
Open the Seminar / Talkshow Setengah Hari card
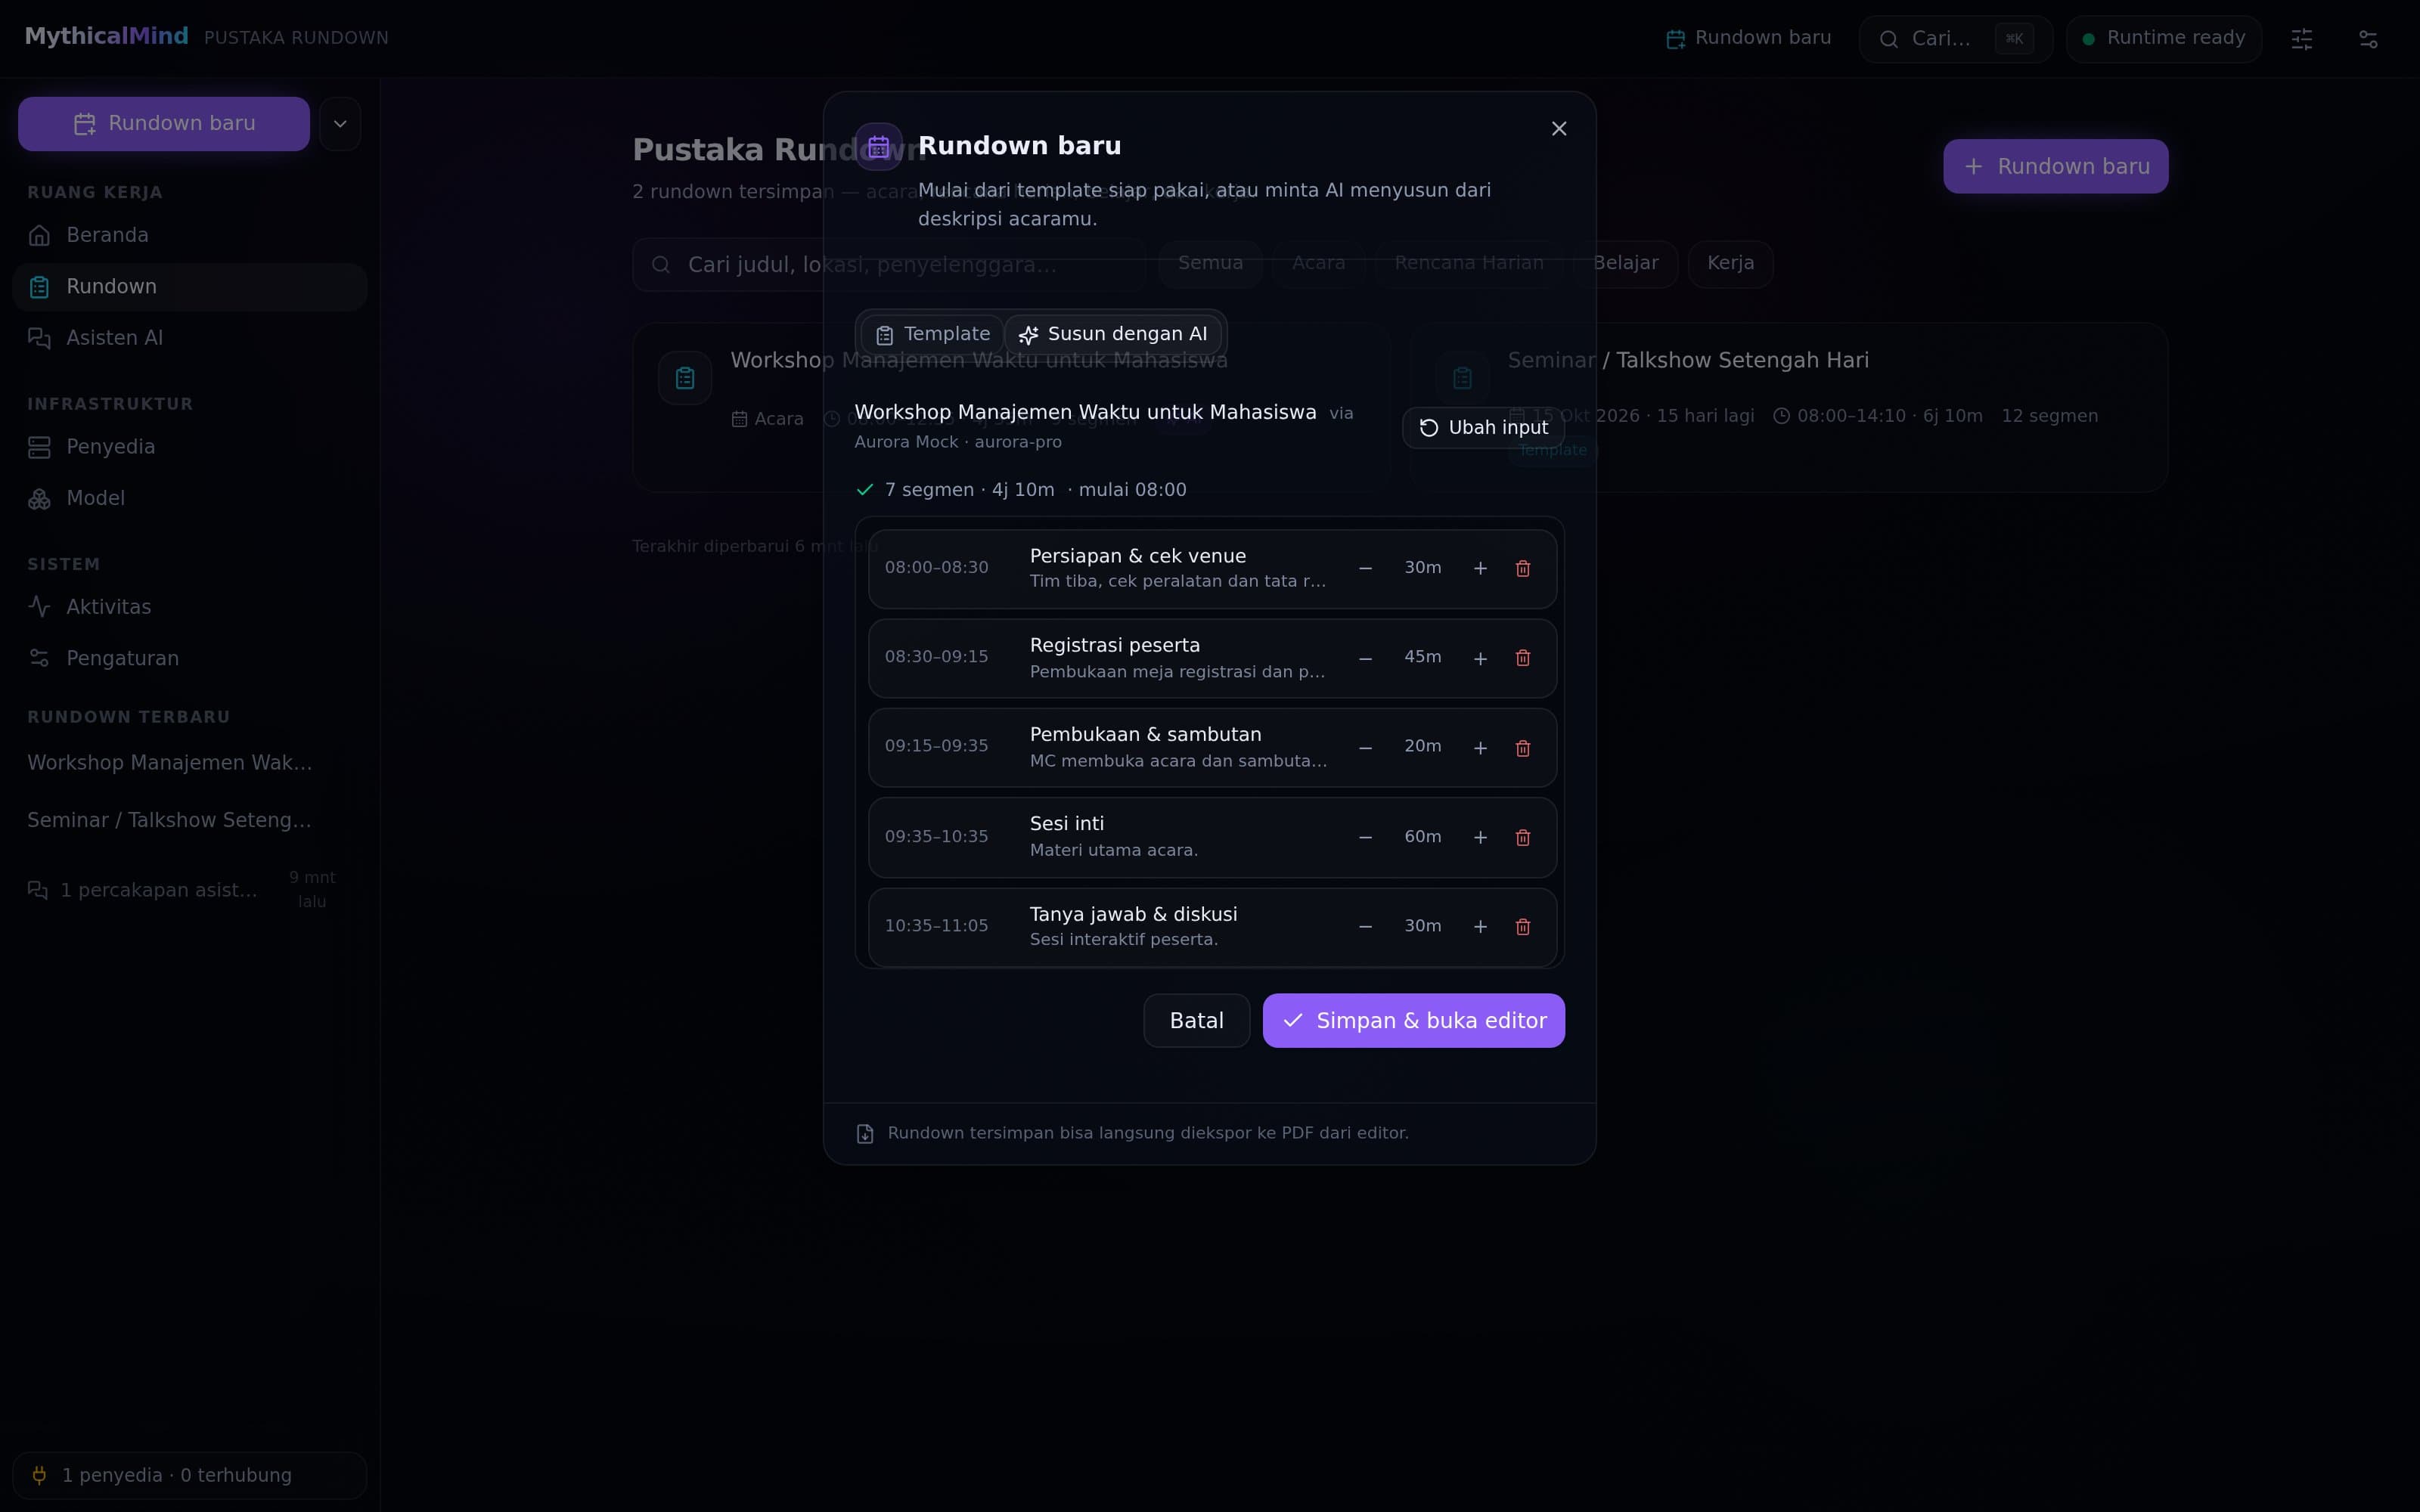coord(1788,407)
